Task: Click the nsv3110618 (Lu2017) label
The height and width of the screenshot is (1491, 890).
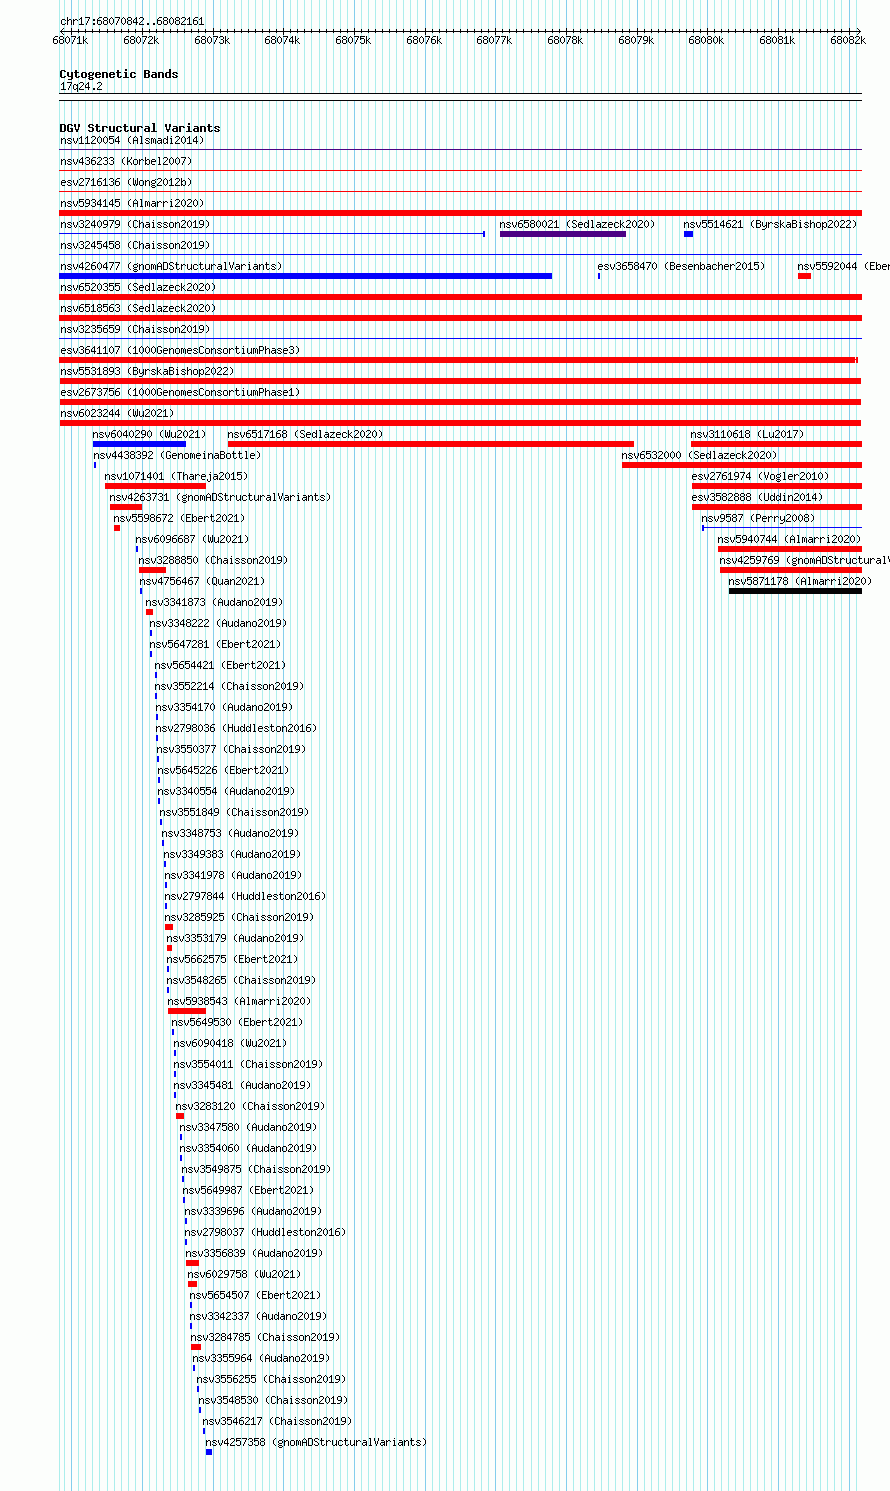Action: (x=748, y=434)
